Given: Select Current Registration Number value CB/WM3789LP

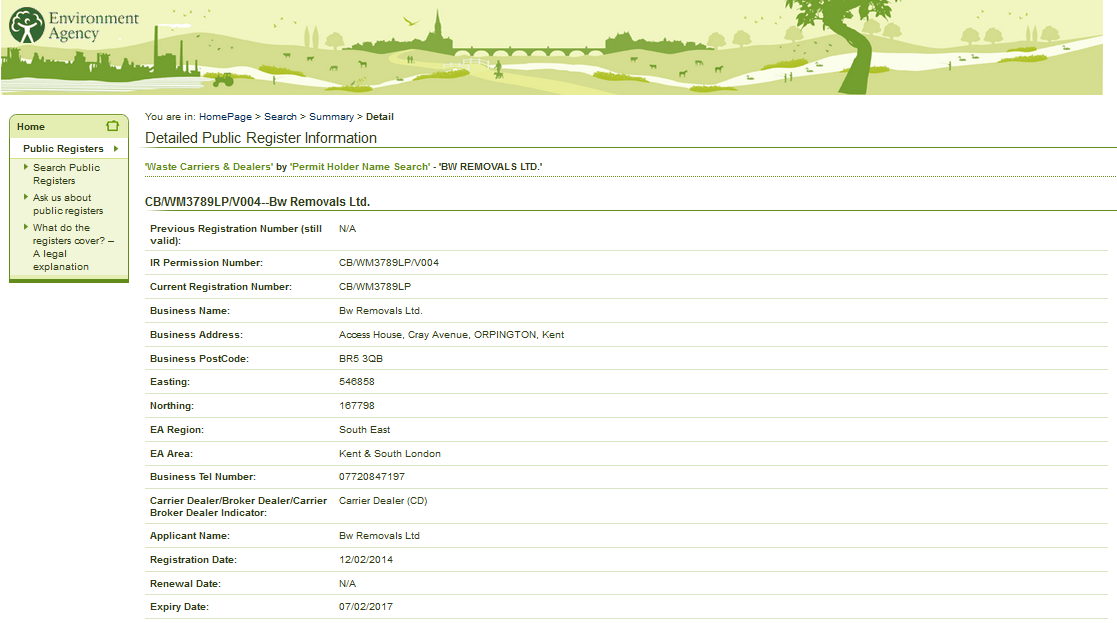Looking at the screenshot, I should pos(375,287).
